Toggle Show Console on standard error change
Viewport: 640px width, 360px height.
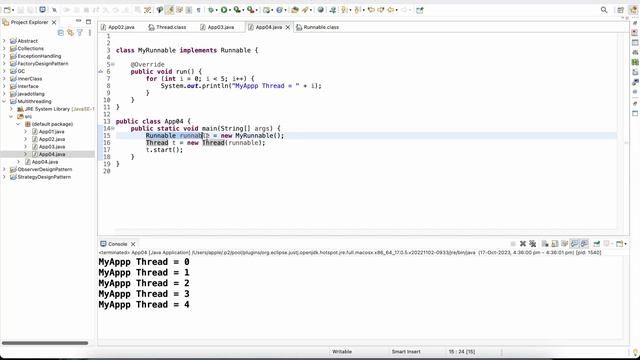pyautogui.click(x=584, y=244)
